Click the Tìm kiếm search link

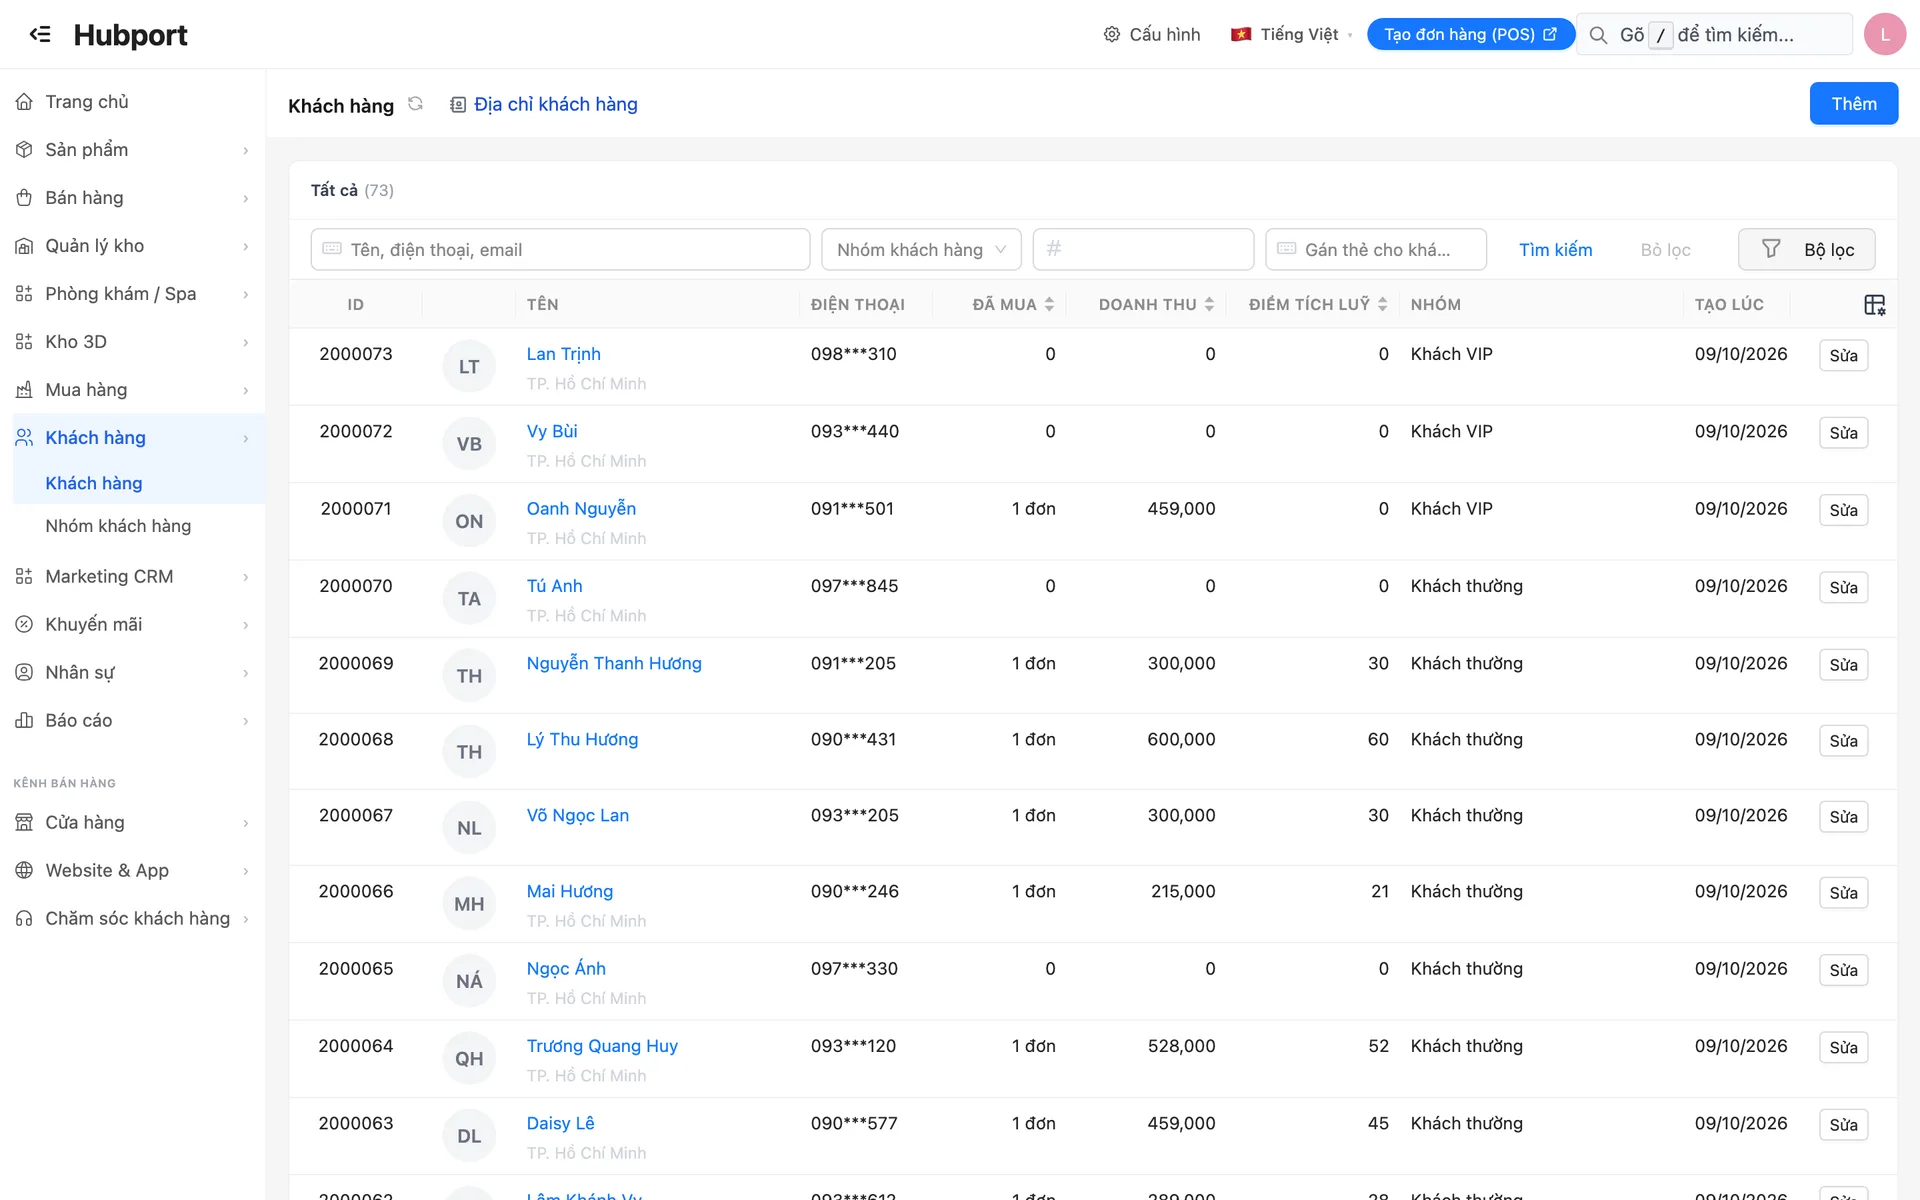click(1555, 250)
